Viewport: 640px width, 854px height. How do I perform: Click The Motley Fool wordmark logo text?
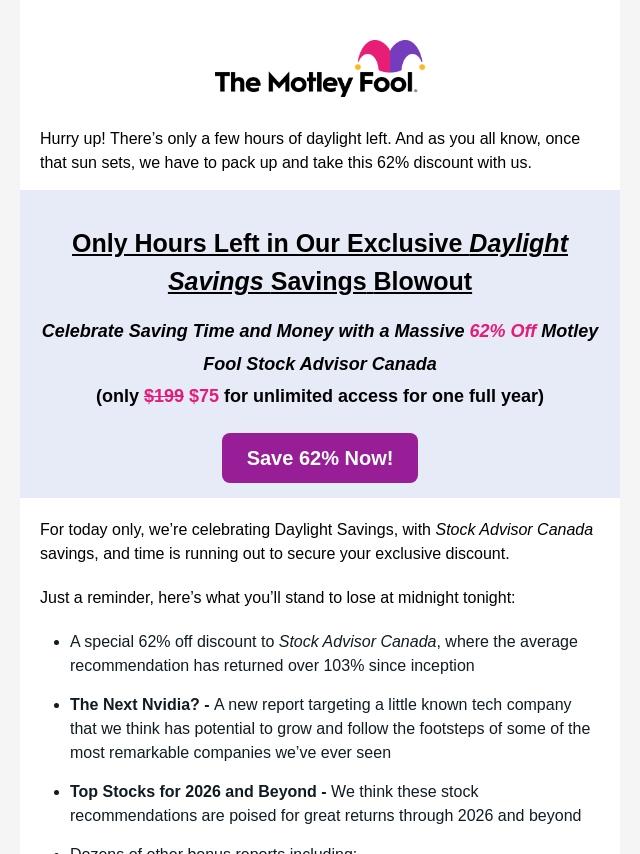coord(314,83)
